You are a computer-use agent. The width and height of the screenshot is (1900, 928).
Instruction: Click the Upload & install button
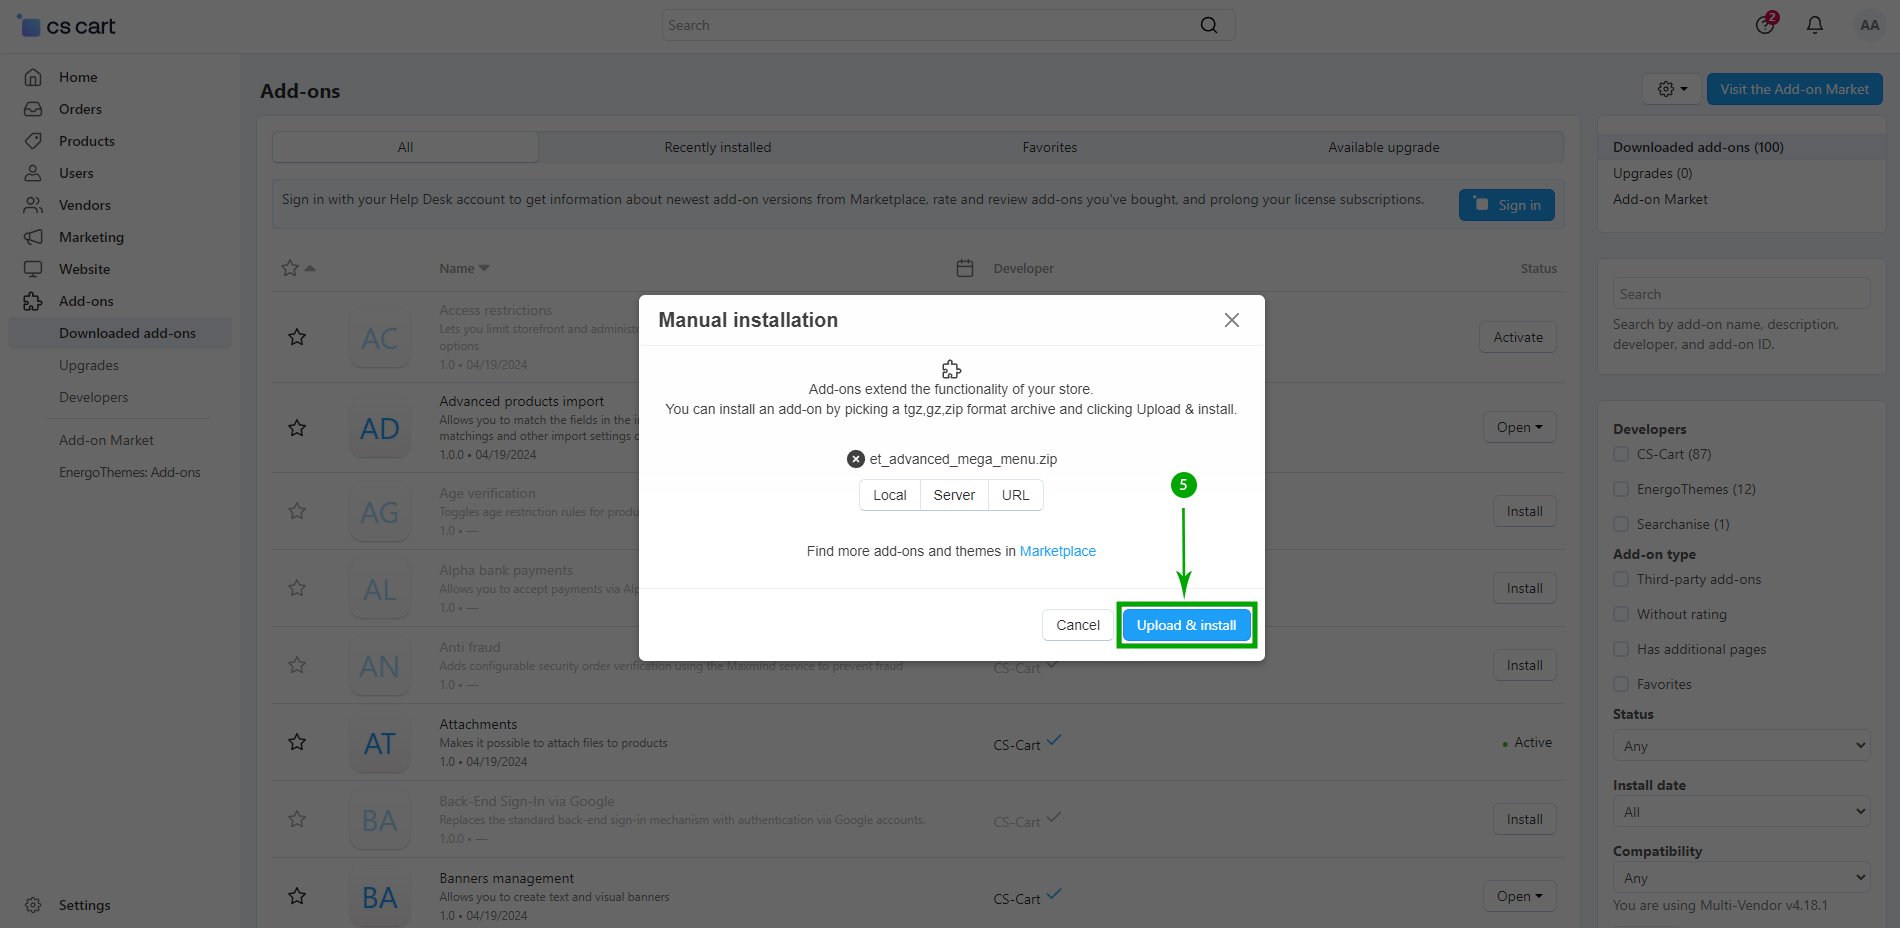(1186, 625)
